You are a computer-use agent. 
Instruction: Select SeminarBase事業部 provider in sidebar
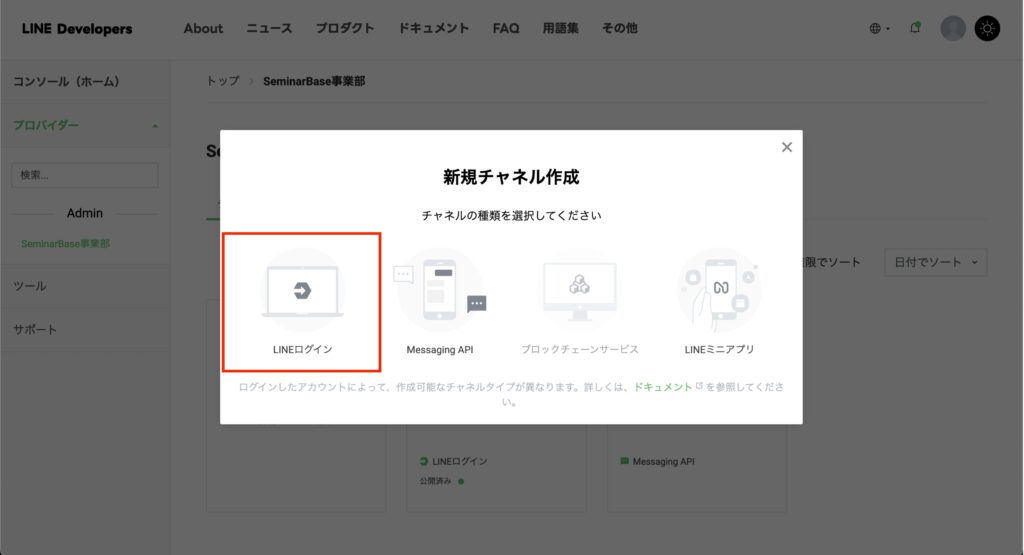tap(65, 243)
